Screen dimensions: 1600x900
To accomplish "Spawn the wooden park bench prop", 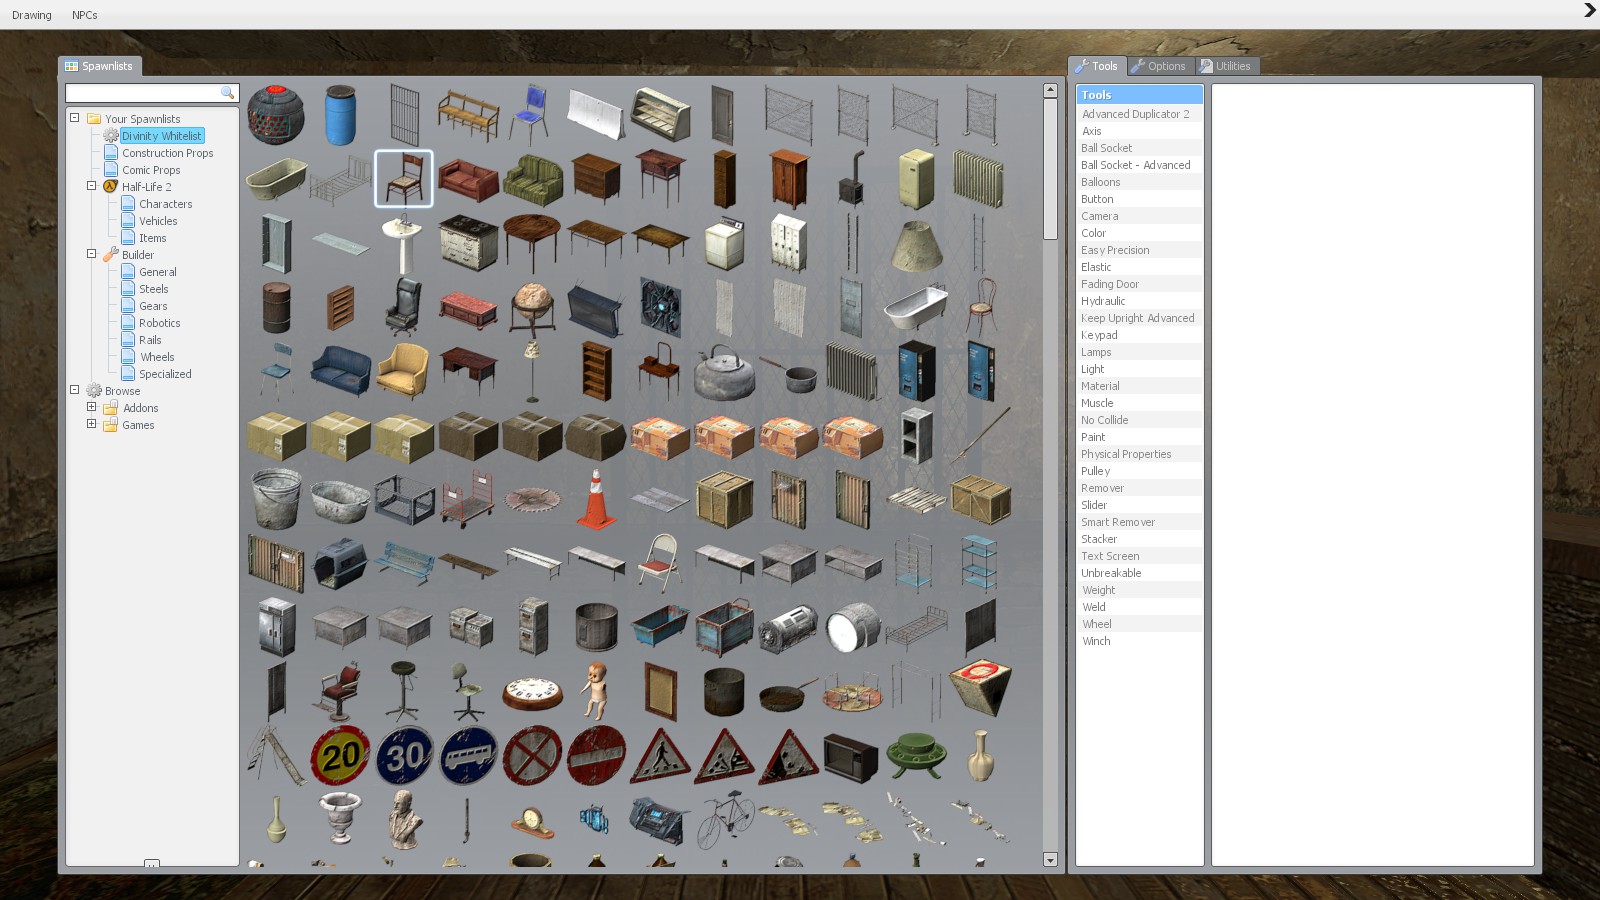I will tap(468, 115).
